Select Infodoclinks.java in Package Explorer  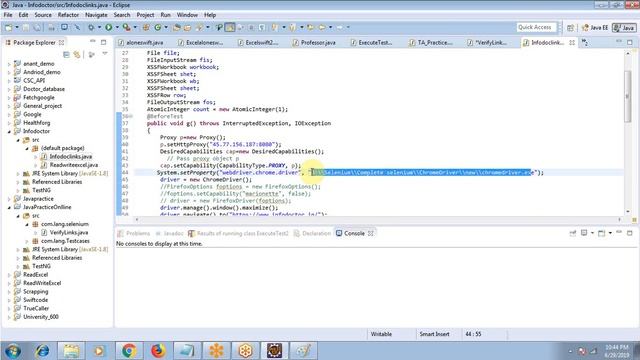coord(70,157)
